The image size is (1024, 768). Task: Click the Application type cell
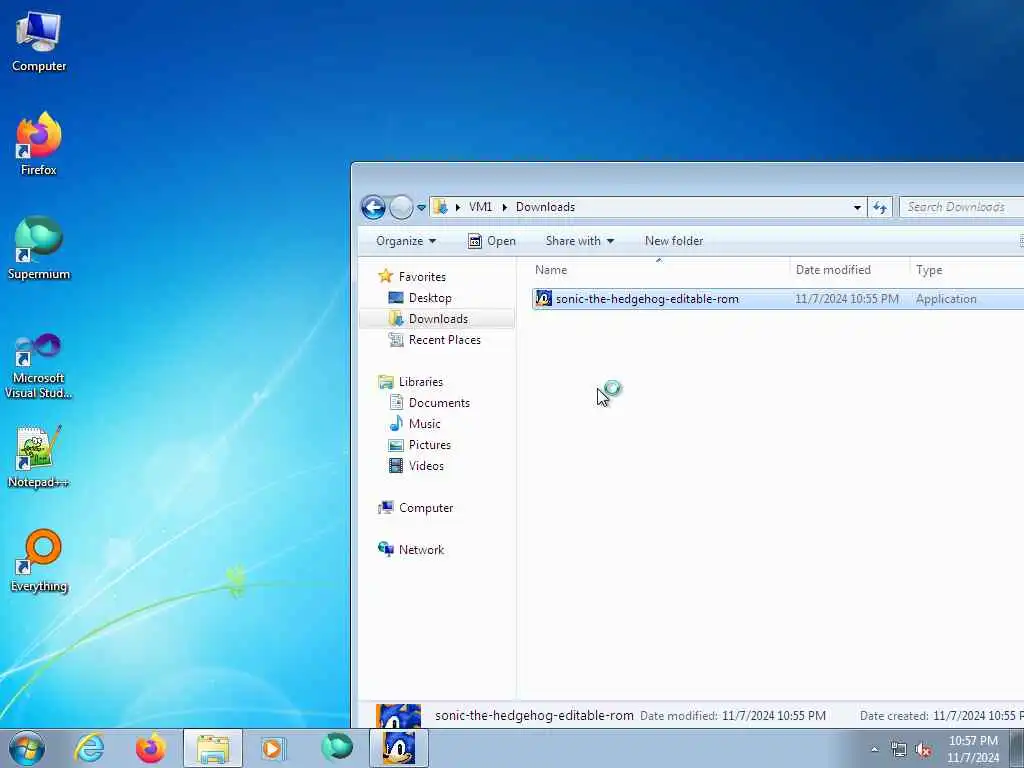click(946, 299)
